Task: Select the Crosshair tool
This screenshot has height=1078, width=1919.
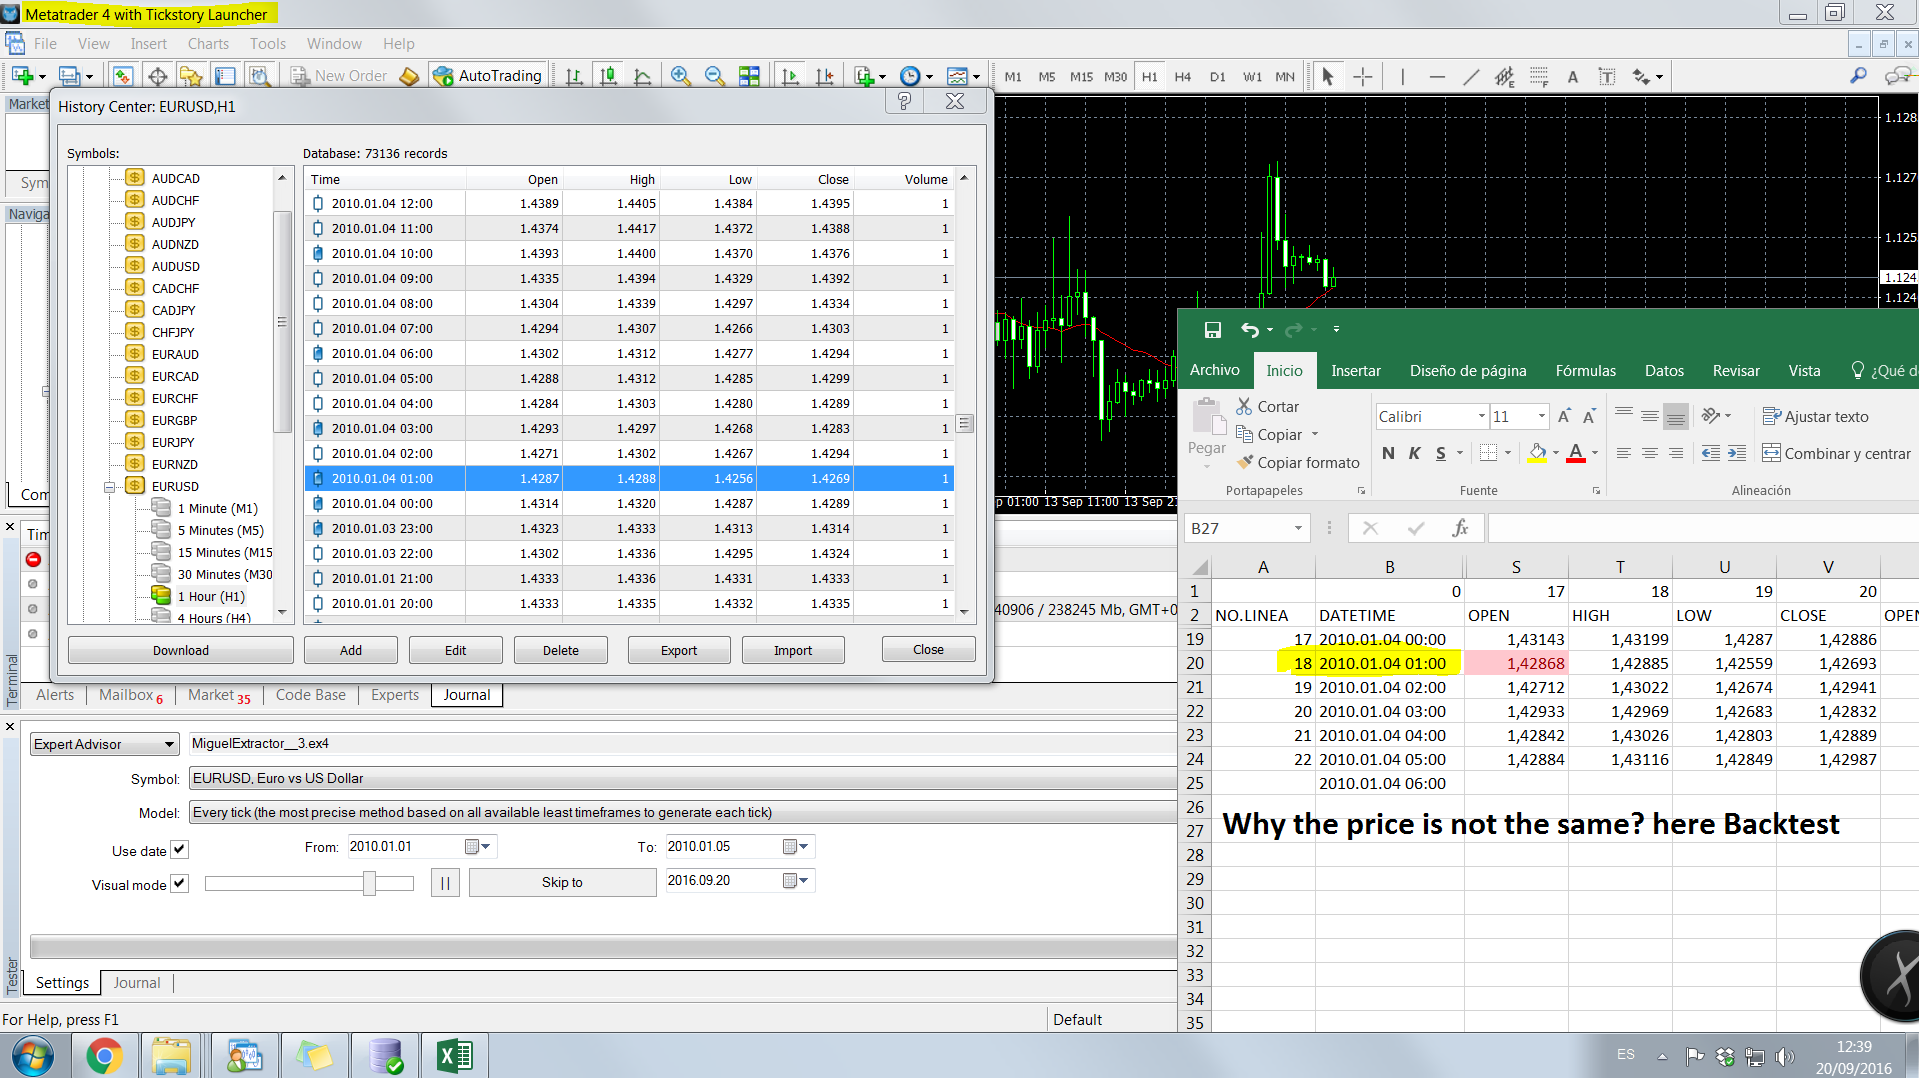Action: point(1362,76)
